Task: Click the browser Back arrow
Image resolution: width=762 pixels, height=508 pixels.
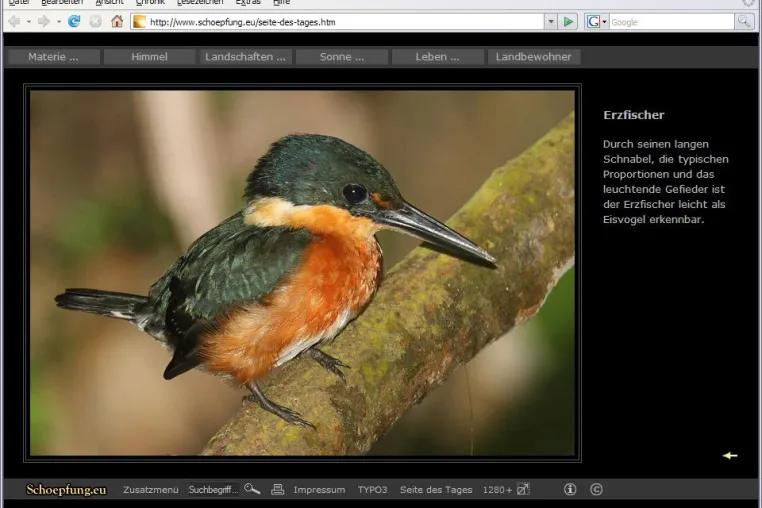Action: click(15, 21)
